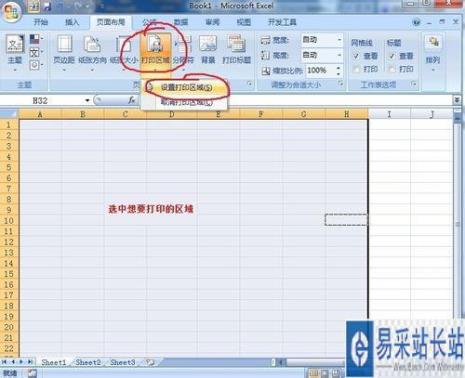Open the theme colors dropdown
Image resolution: width=465 pixels, height=378 pixels.
(36, 39)
